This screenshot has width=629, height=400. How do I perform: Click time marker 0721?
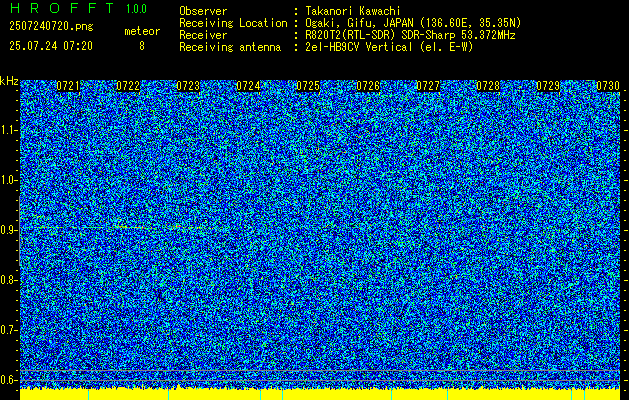pyautogui.click(x=68, y=86)
